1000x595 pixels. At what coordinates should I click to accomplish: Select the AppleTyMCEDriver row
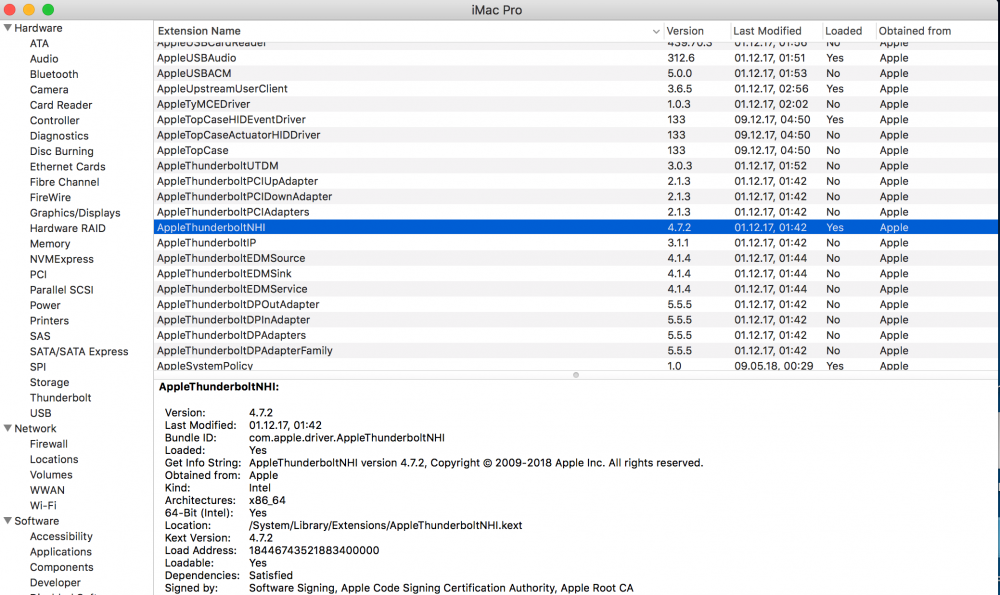pyautogui.click(x=576, y=104)
